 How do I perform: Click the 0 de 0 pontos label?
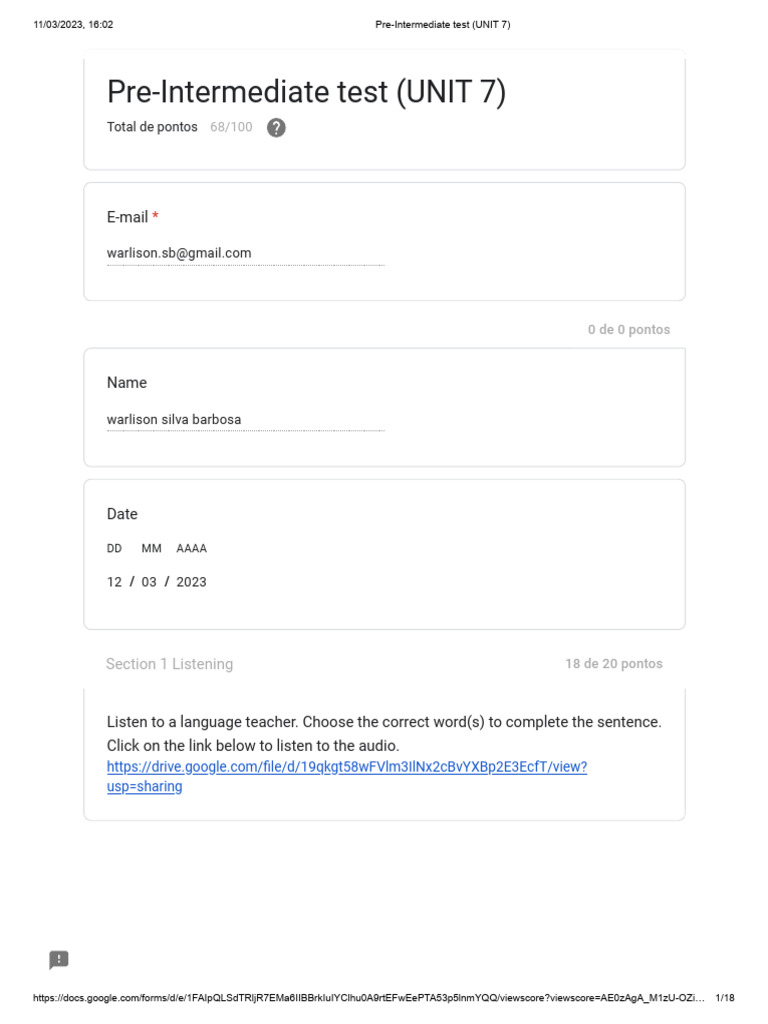[x=628, y=330]
